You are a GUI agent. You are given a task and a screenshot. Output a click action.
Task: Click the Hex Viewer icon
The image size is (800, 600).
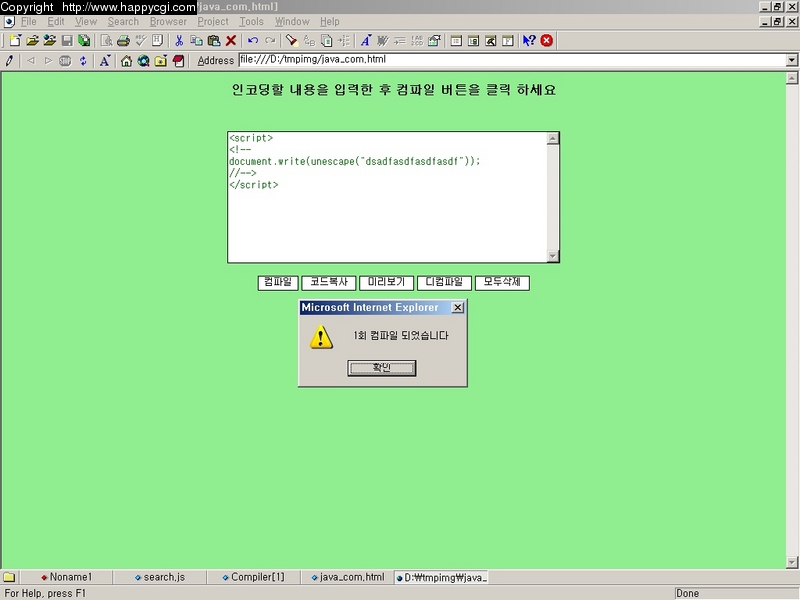click(158, 41)
